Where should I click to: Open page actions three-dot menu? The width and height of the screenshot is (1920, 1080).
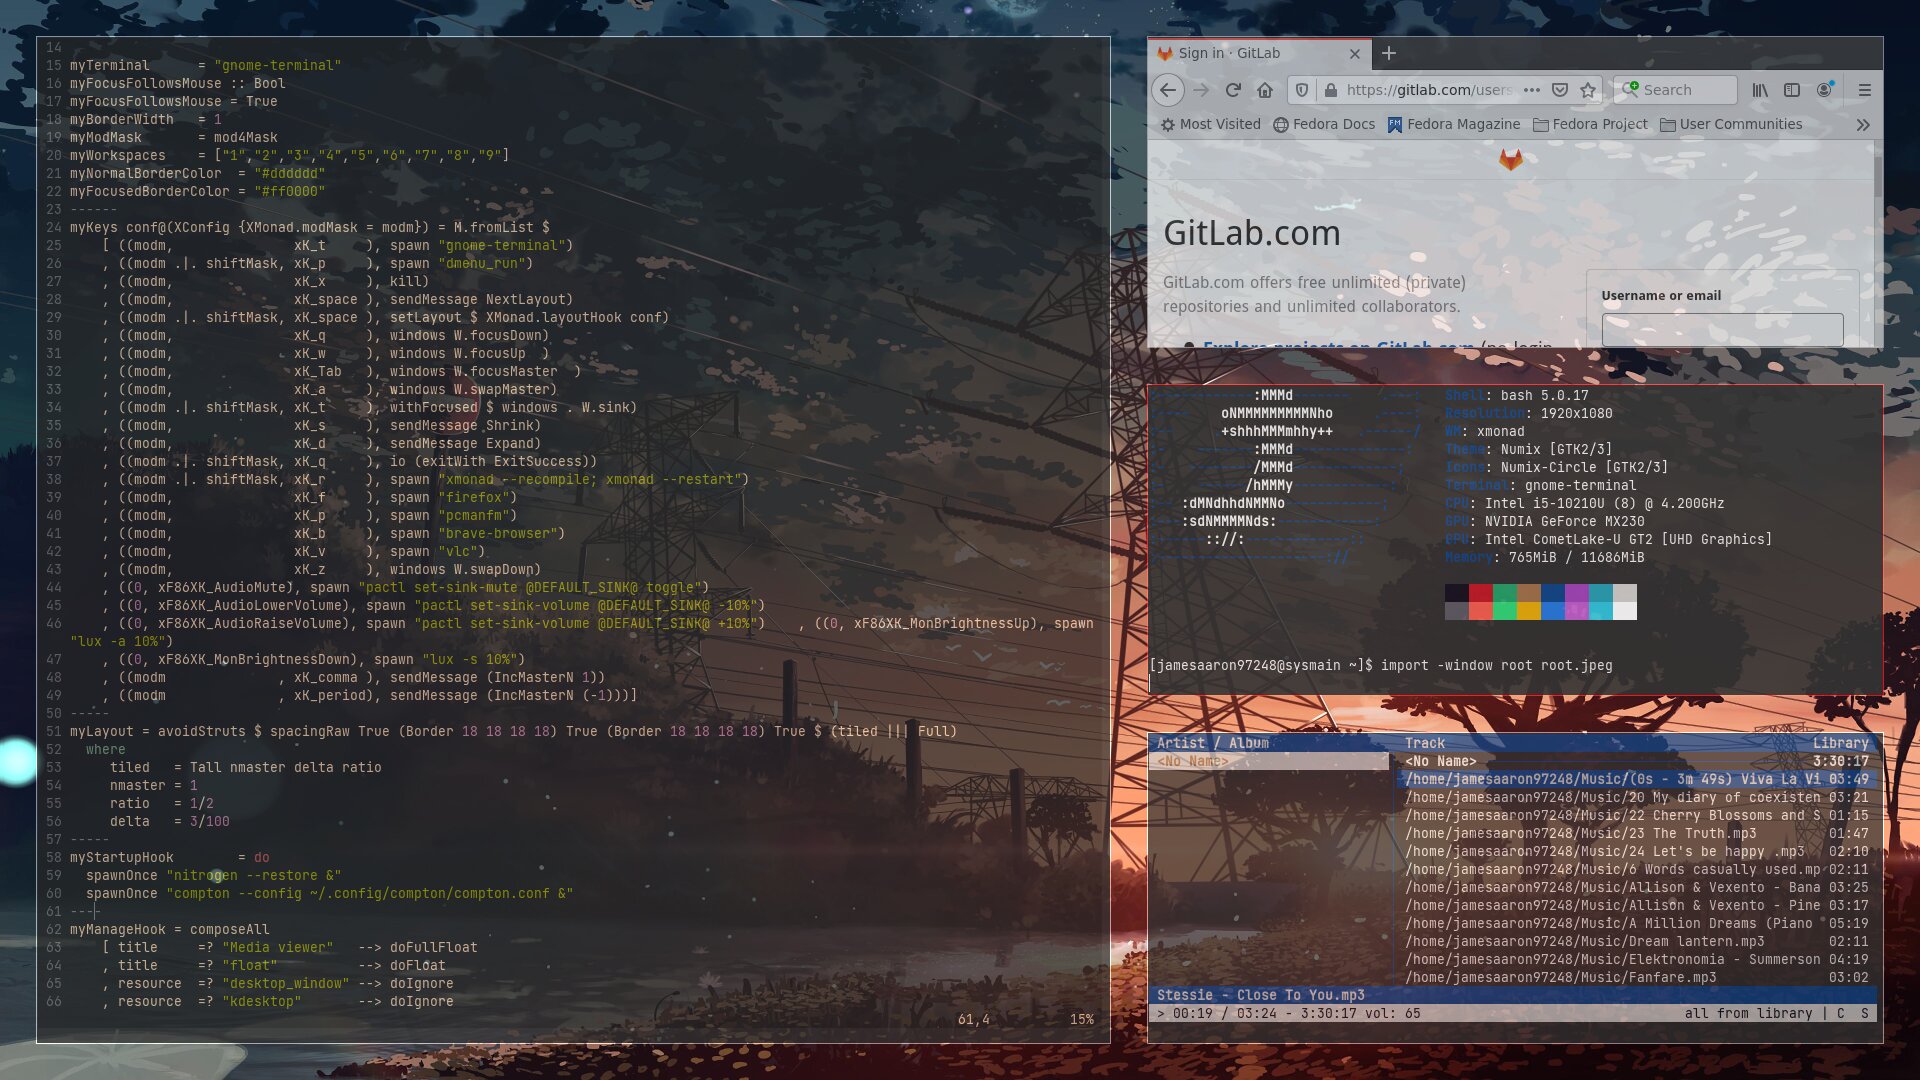coord(1531,90)
